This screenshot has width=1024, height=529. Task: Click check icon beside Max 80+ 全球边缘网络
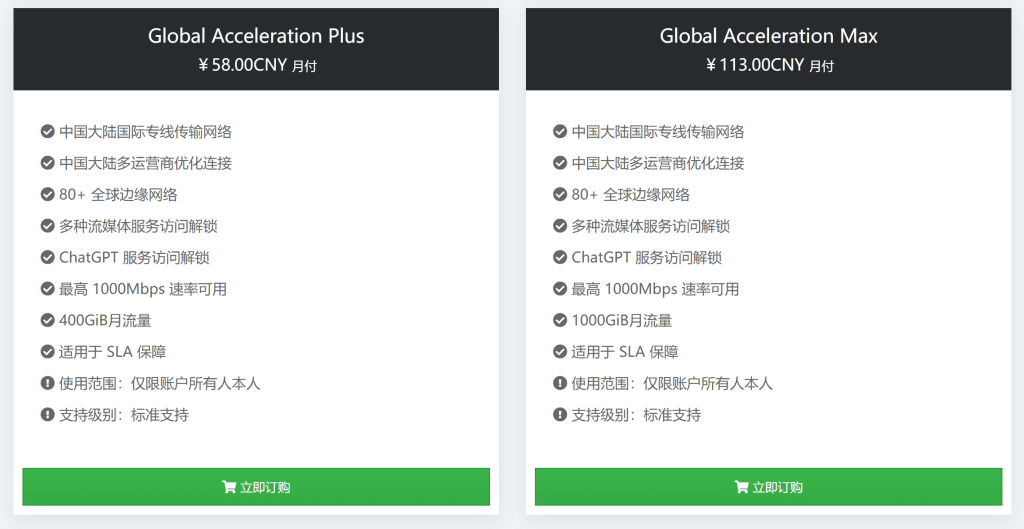(560, 194)
